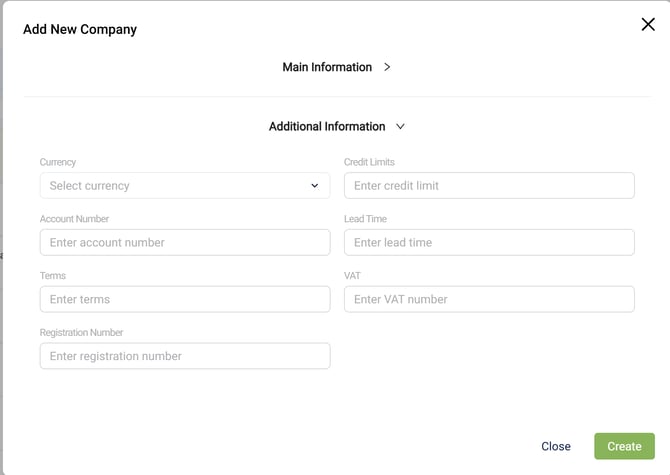The height and width of the screenshot is (475, 670).
Task: Click the Credit Limits field label
Action: point(369,162)
